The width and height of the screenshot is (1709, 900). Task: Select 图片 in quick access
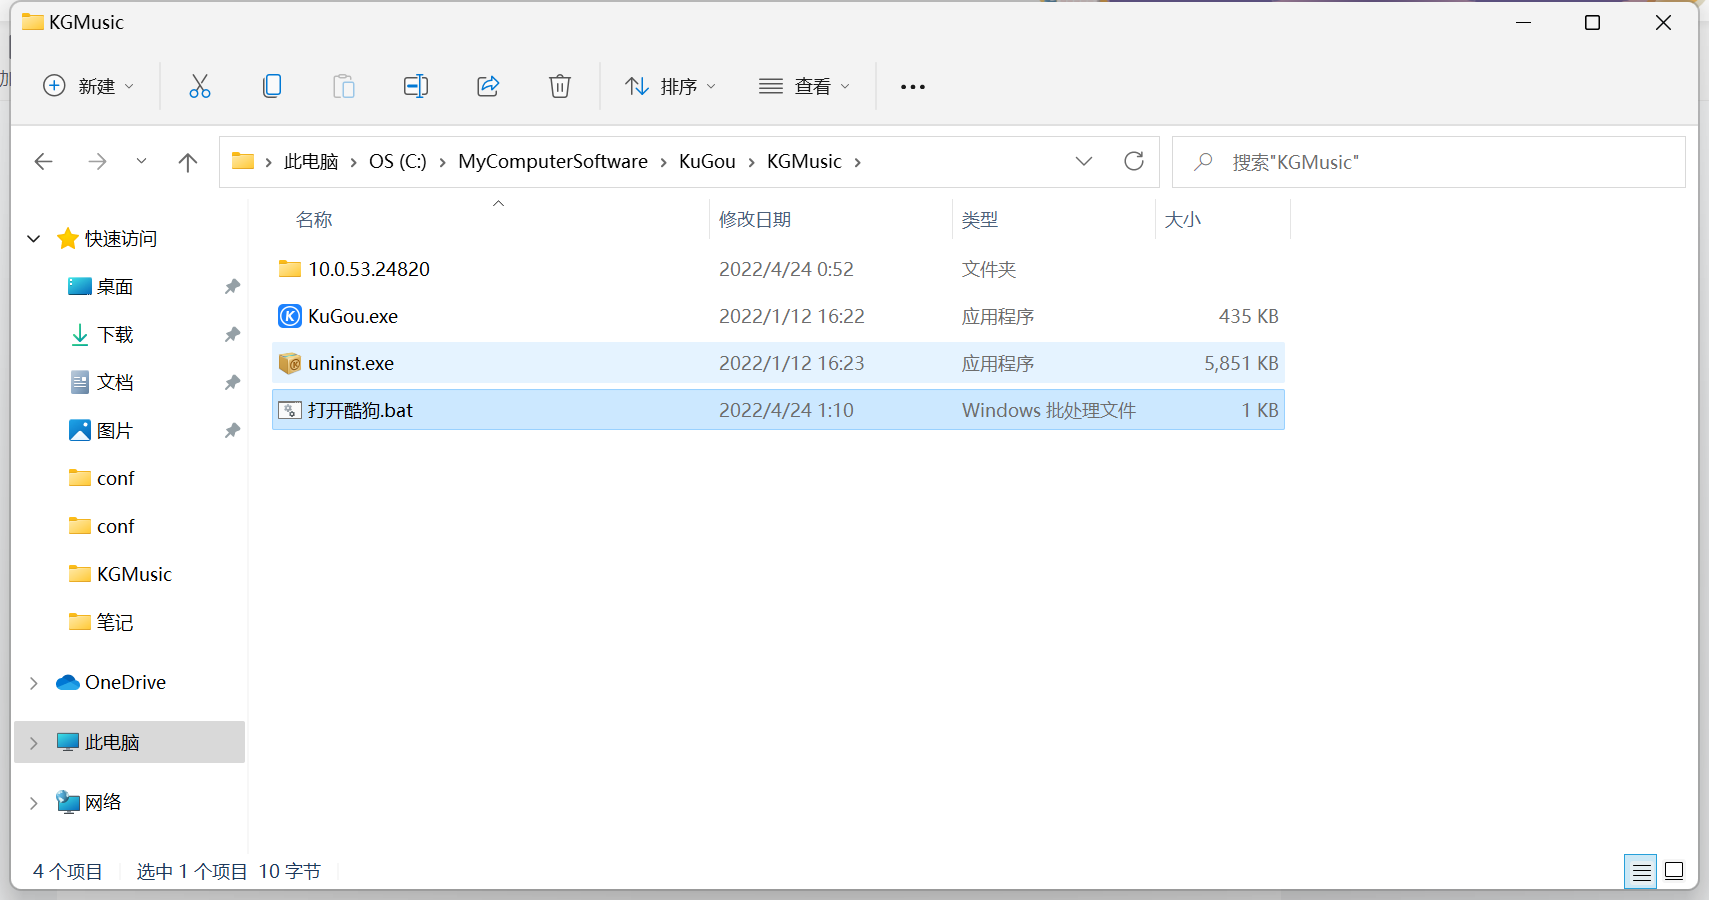point(115,431)
